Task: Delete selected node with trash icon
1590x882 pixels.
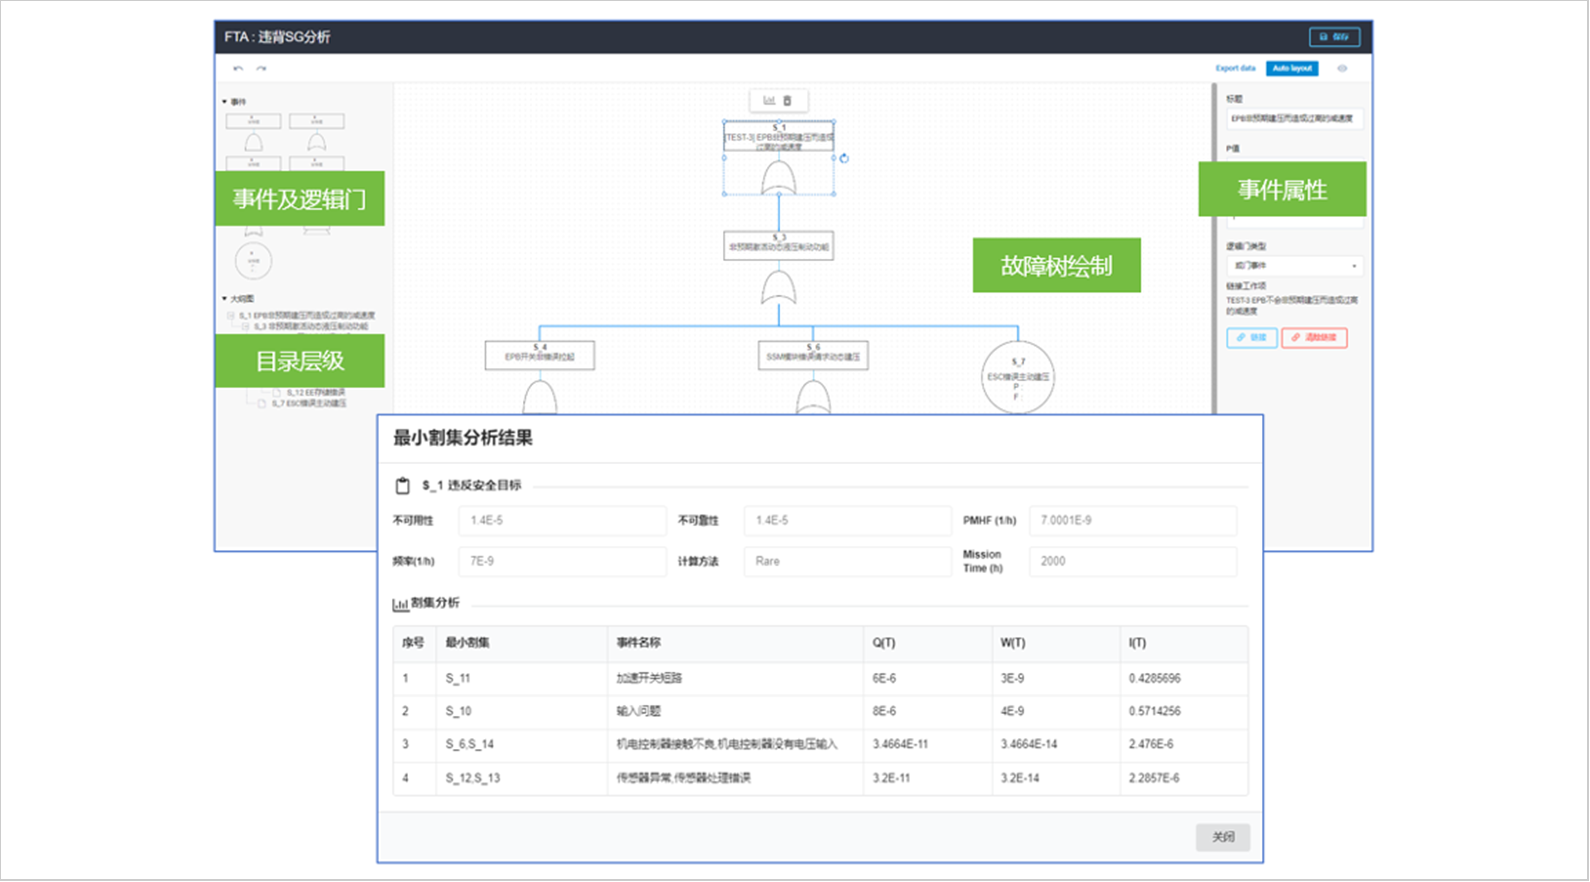Action: pos(788,100)
